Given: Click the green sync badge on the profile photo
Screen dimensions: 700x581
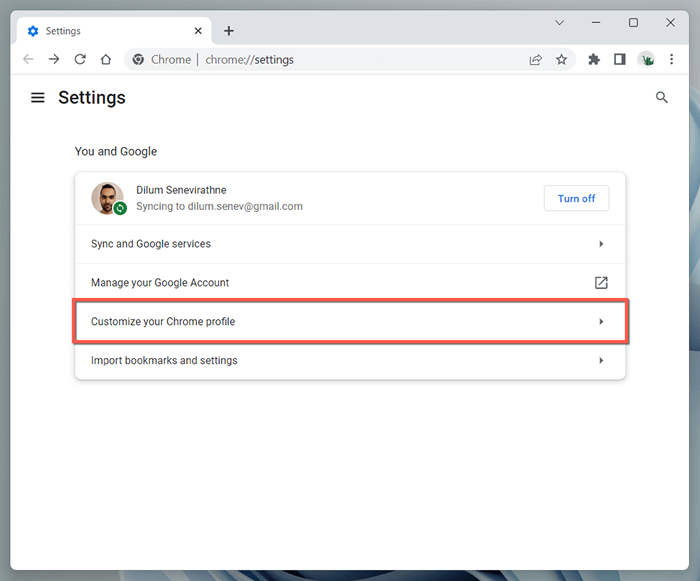Looking at the screenshot, I should click(x=120, y=208).
